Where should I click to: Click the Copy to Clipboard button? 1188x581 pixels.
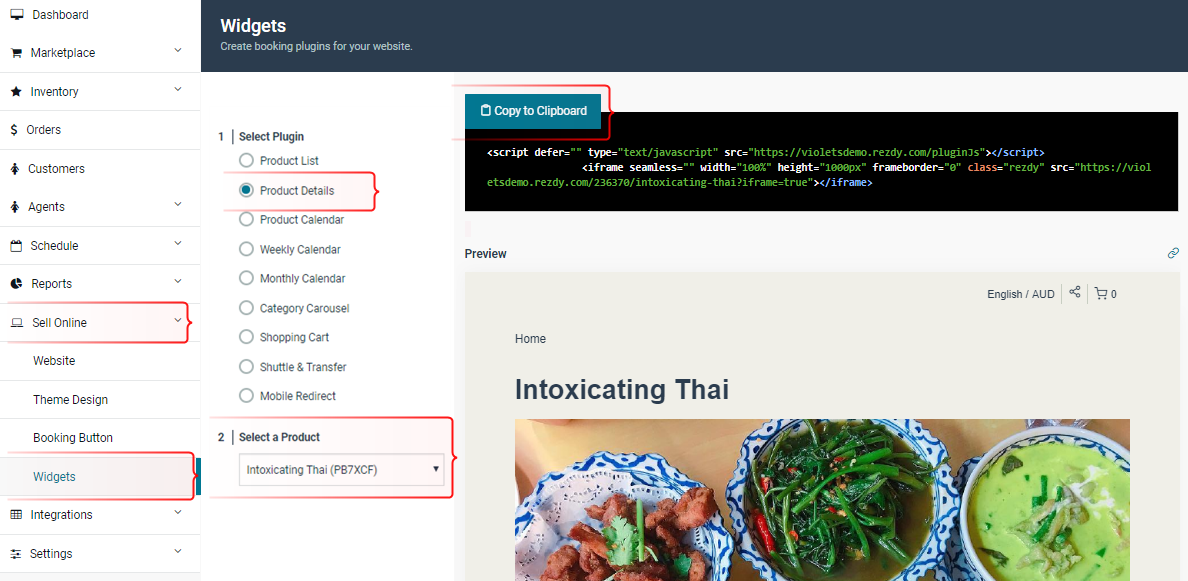pyautogui.click(x=533, y=111)
